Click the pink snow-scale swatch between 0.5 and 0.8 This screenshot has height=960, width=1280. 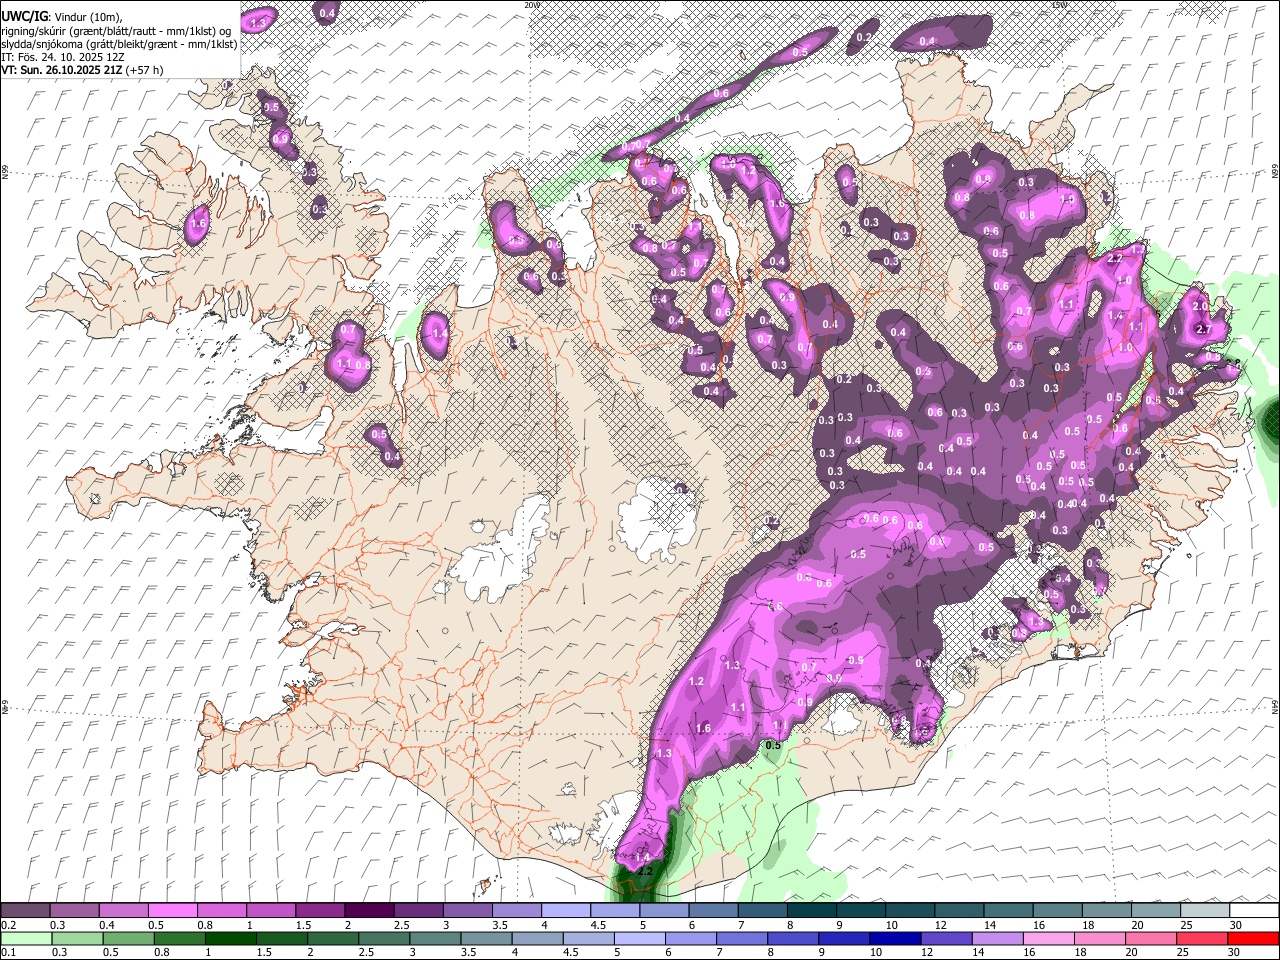pos(172,911)
